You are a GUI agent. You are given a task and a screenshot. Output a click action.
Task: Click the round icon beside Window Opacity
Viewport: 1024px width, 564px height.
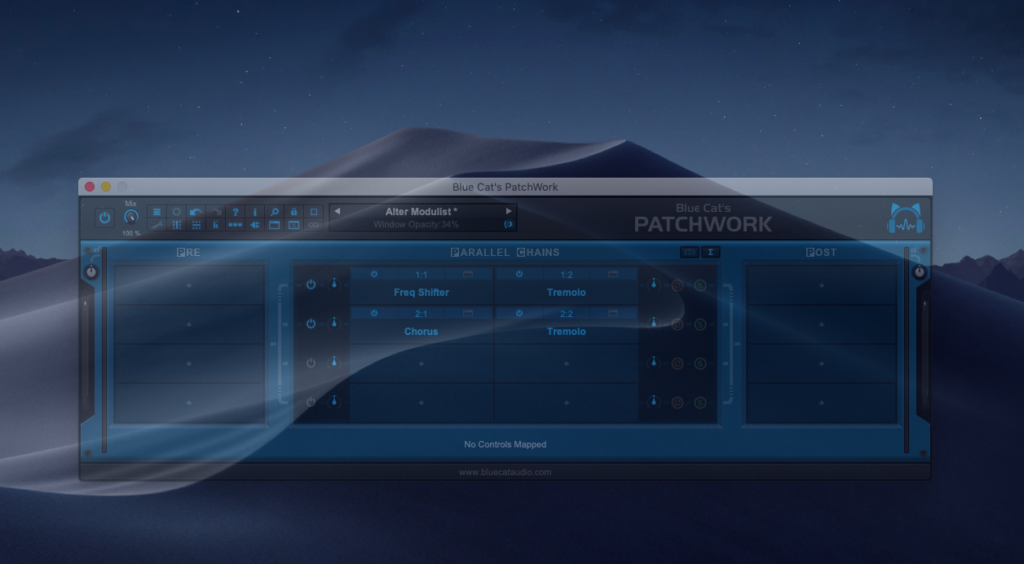[509, 225]
